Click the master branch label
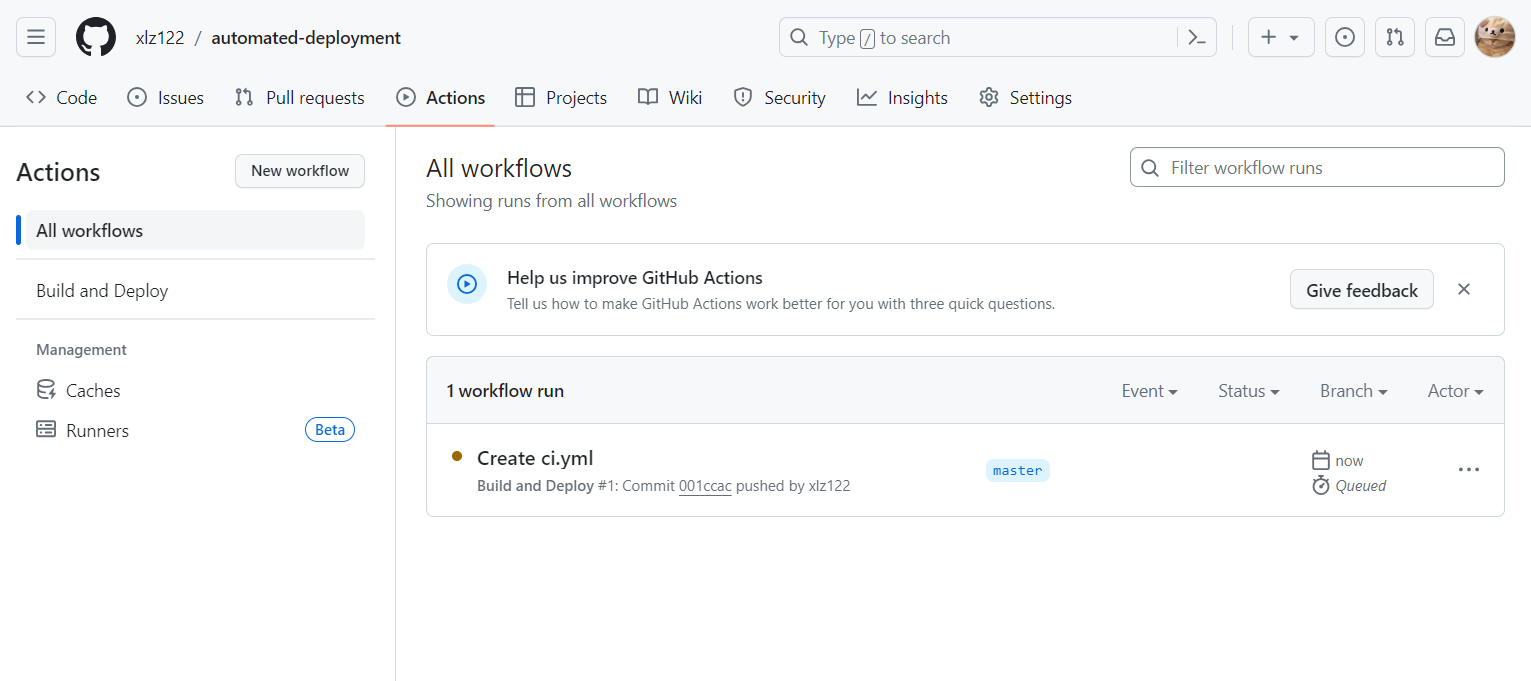The height and width of the screenshot is (681, 1531). [x=1018, y=470]
